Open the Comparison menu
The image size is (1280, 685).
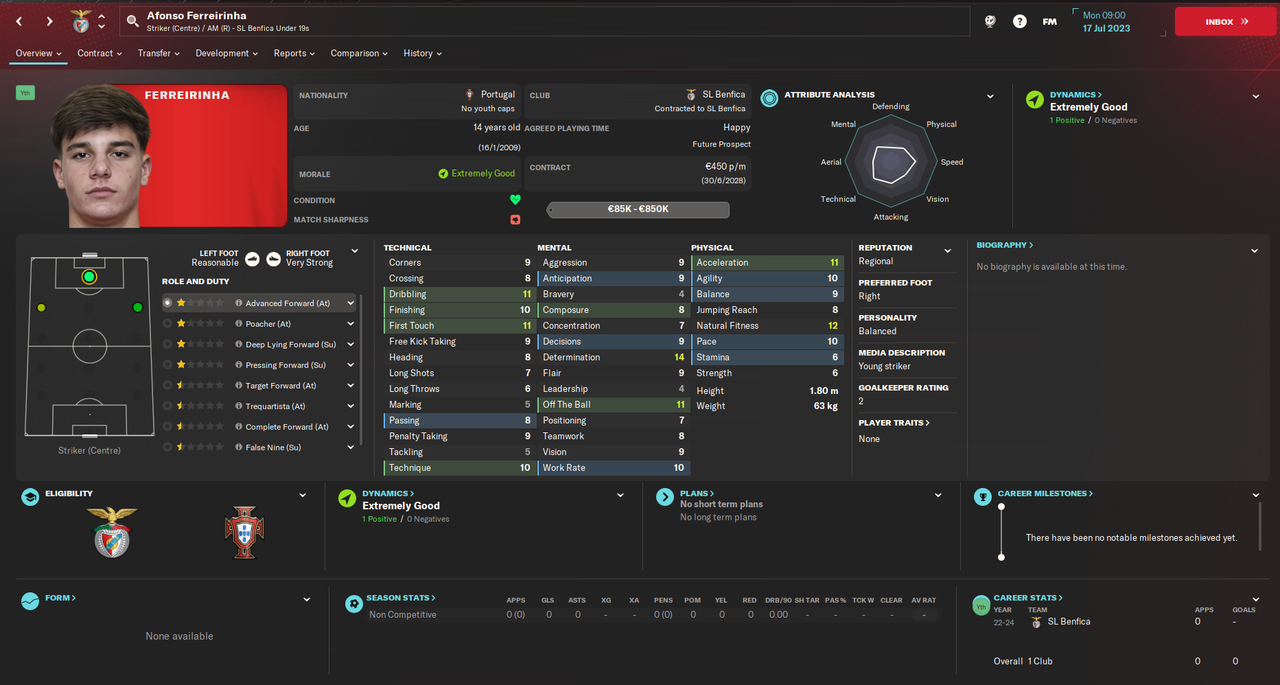[x=360, y=53]
